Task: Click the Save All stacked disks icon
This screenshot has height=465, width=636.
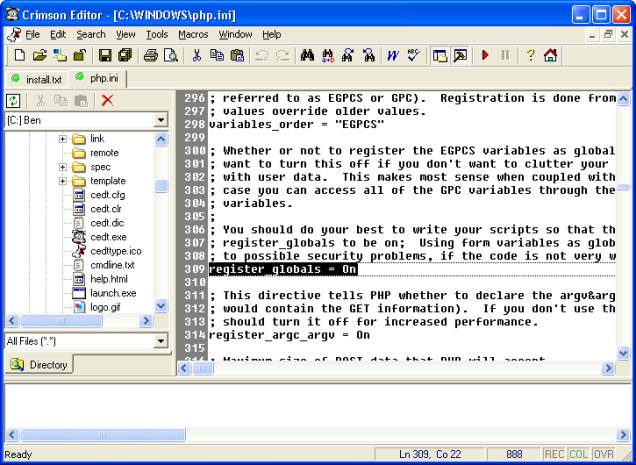Action: pyautogui.click(x=125, y=55)
